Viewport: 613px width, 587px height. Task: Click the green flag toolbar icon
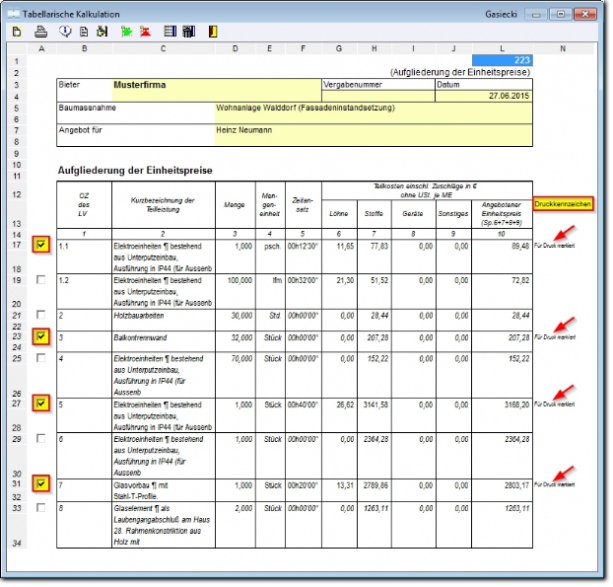click(x=126, y=32)
